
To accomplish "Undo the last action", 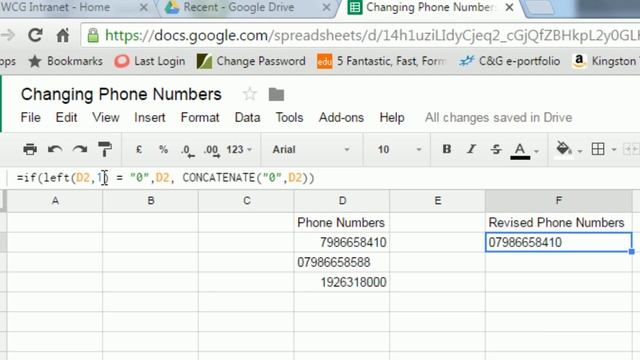I will [x=55, y=149].
